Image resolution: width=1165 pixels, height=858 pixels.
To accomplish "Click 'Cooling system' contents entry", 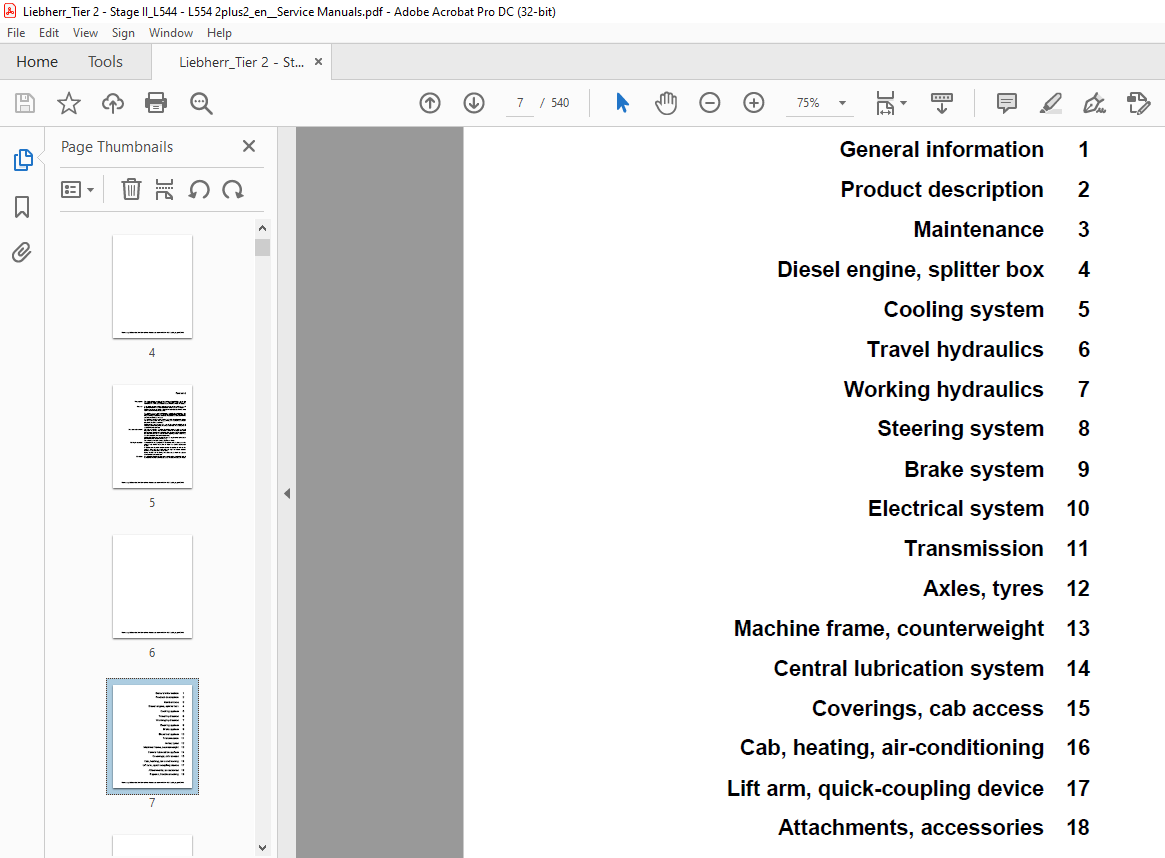I will pos(963,310).
